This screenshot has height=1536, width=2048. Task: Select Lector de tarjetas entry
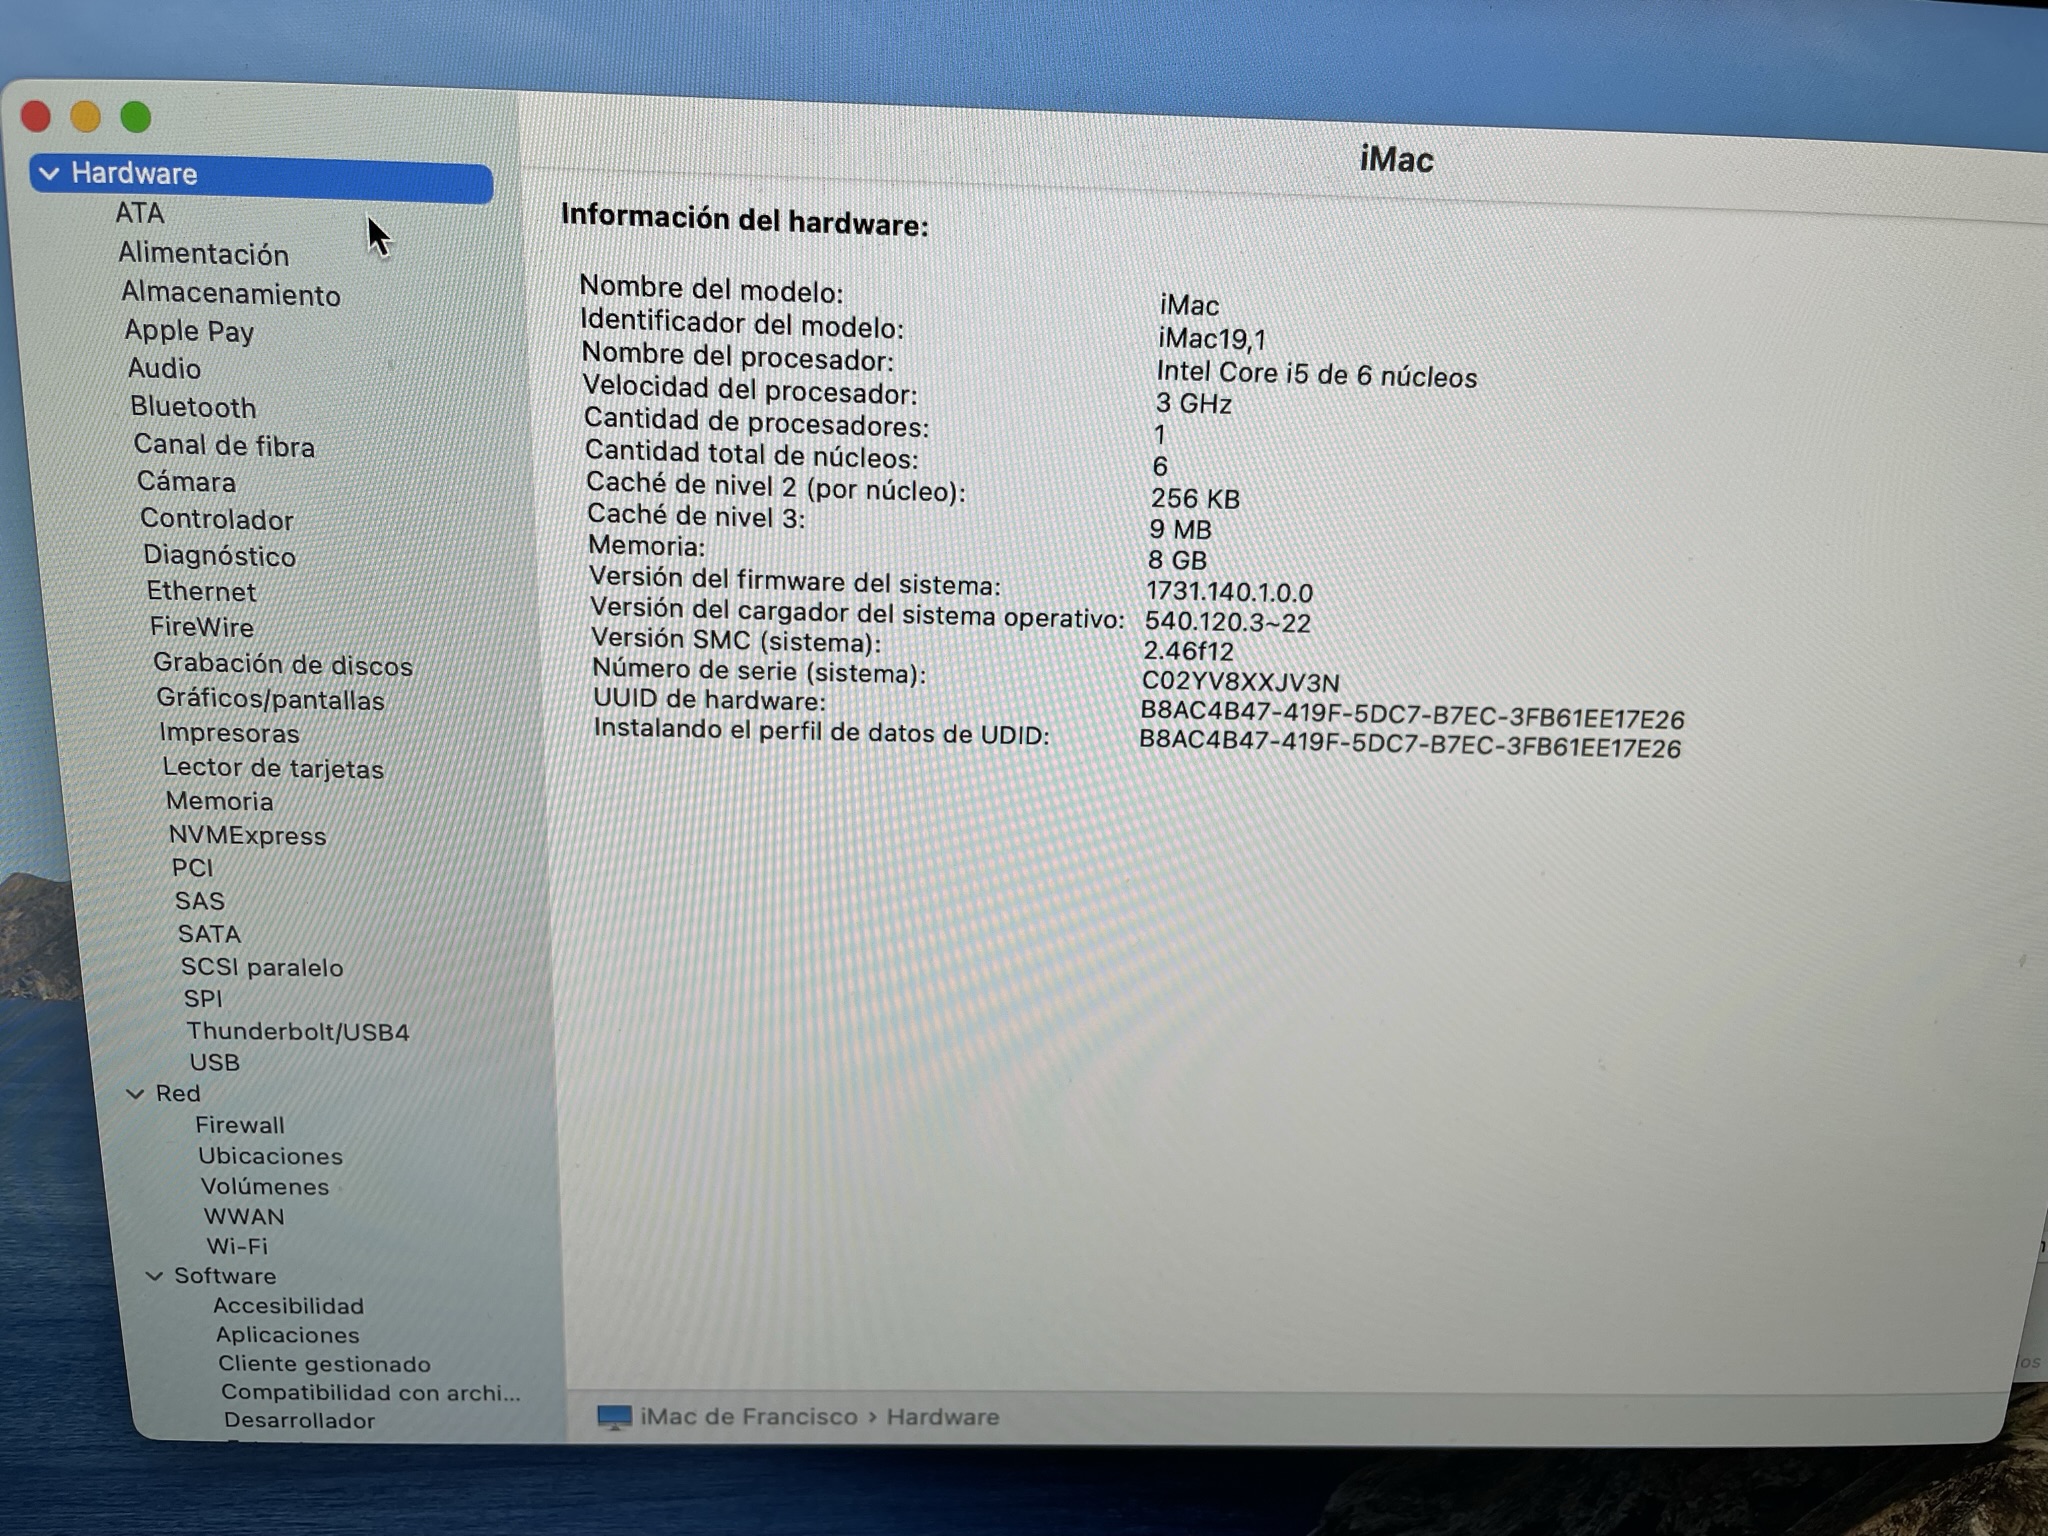273,768
